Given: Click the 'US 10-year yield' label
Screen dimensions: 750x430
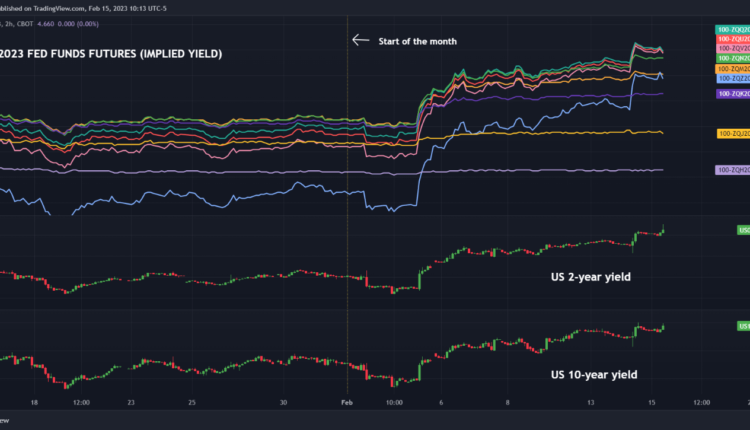Looking at the screenshot, I should tap(594, 375).
